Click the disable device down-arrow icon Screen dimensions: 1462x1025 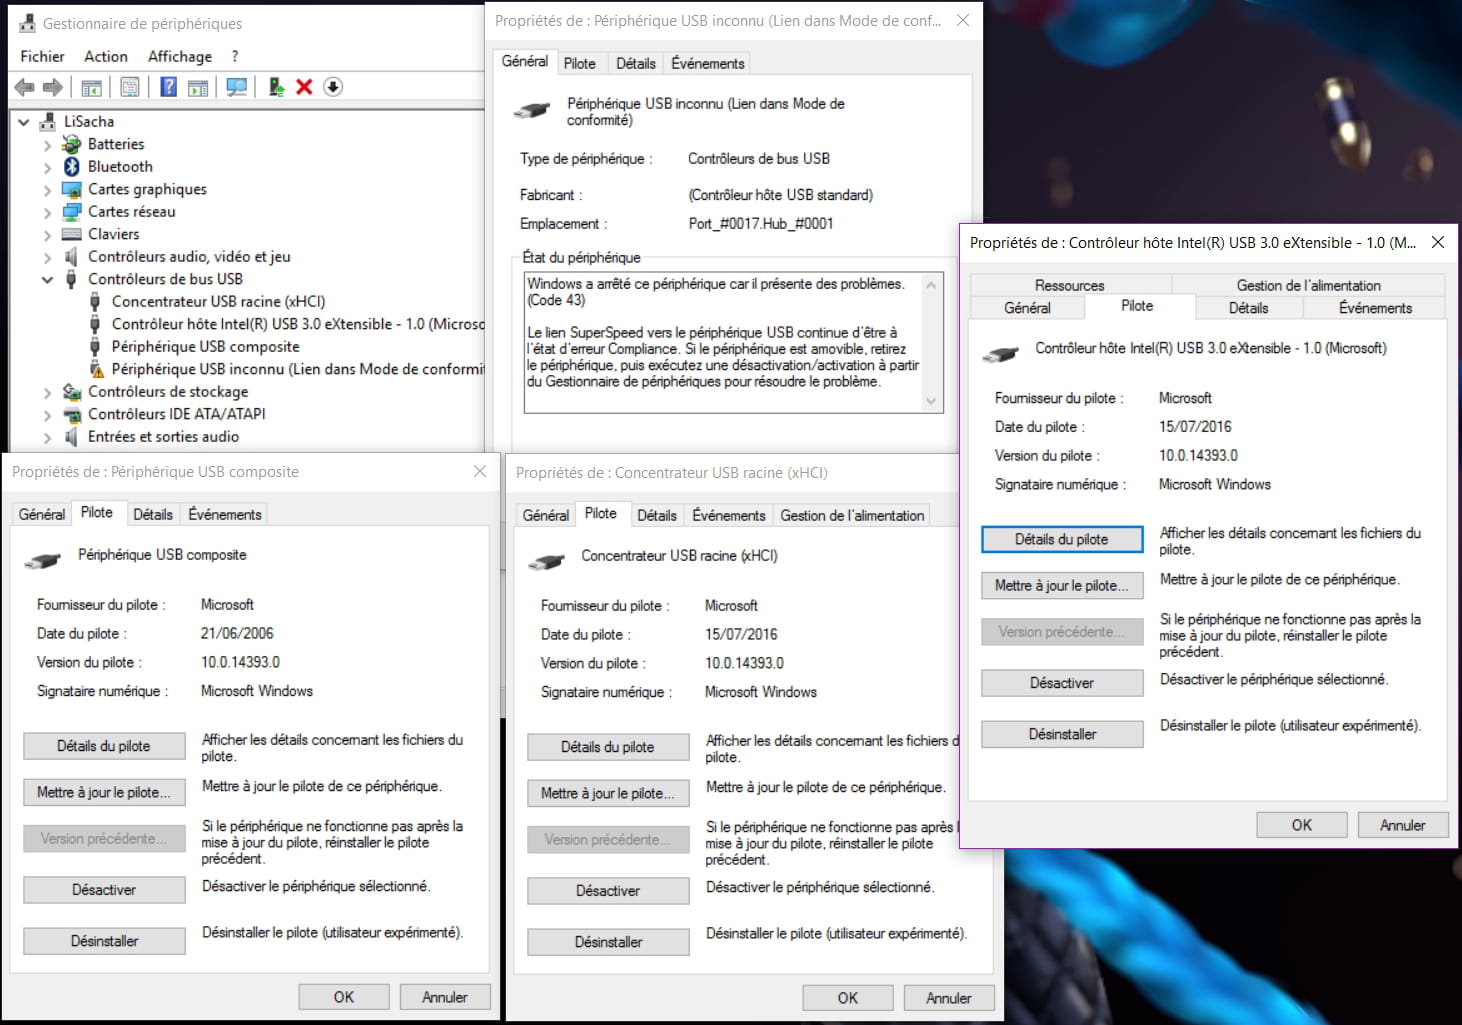point(333,88)
